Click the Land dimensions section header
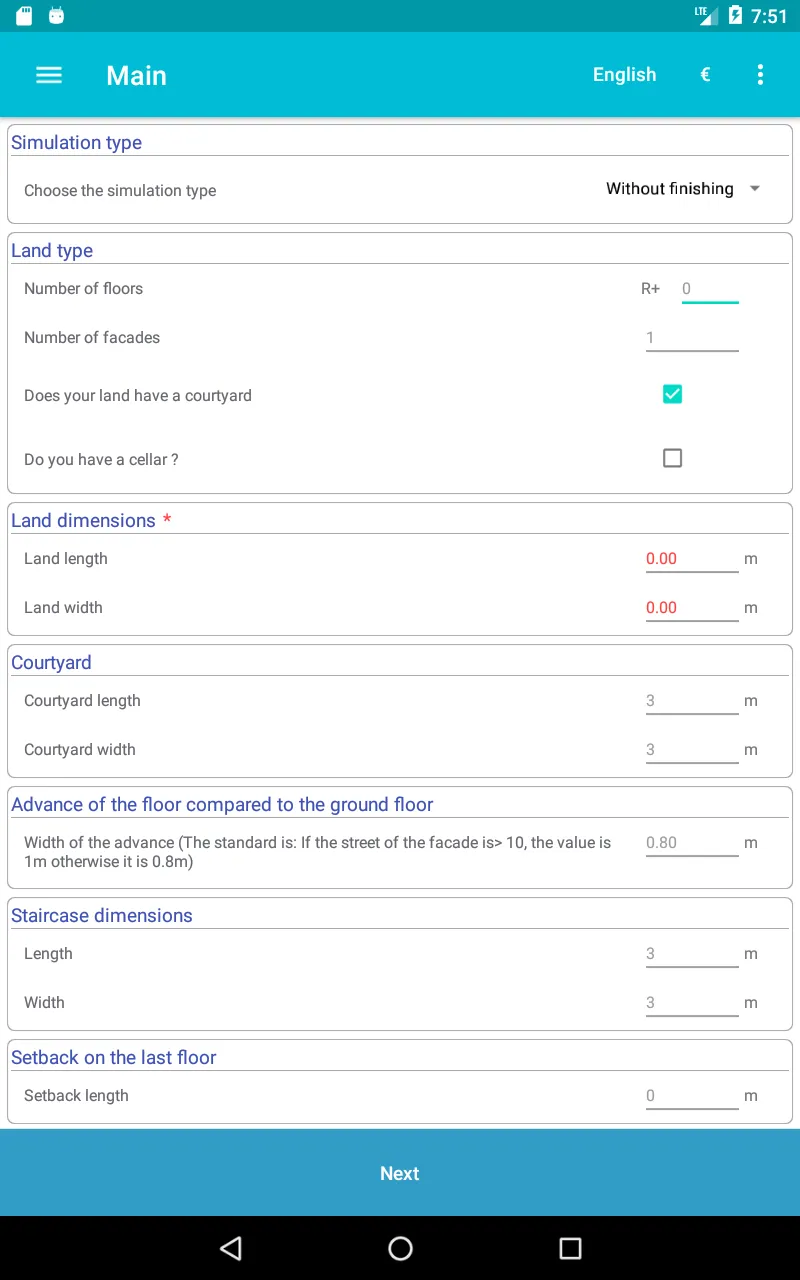 point(83,520)
